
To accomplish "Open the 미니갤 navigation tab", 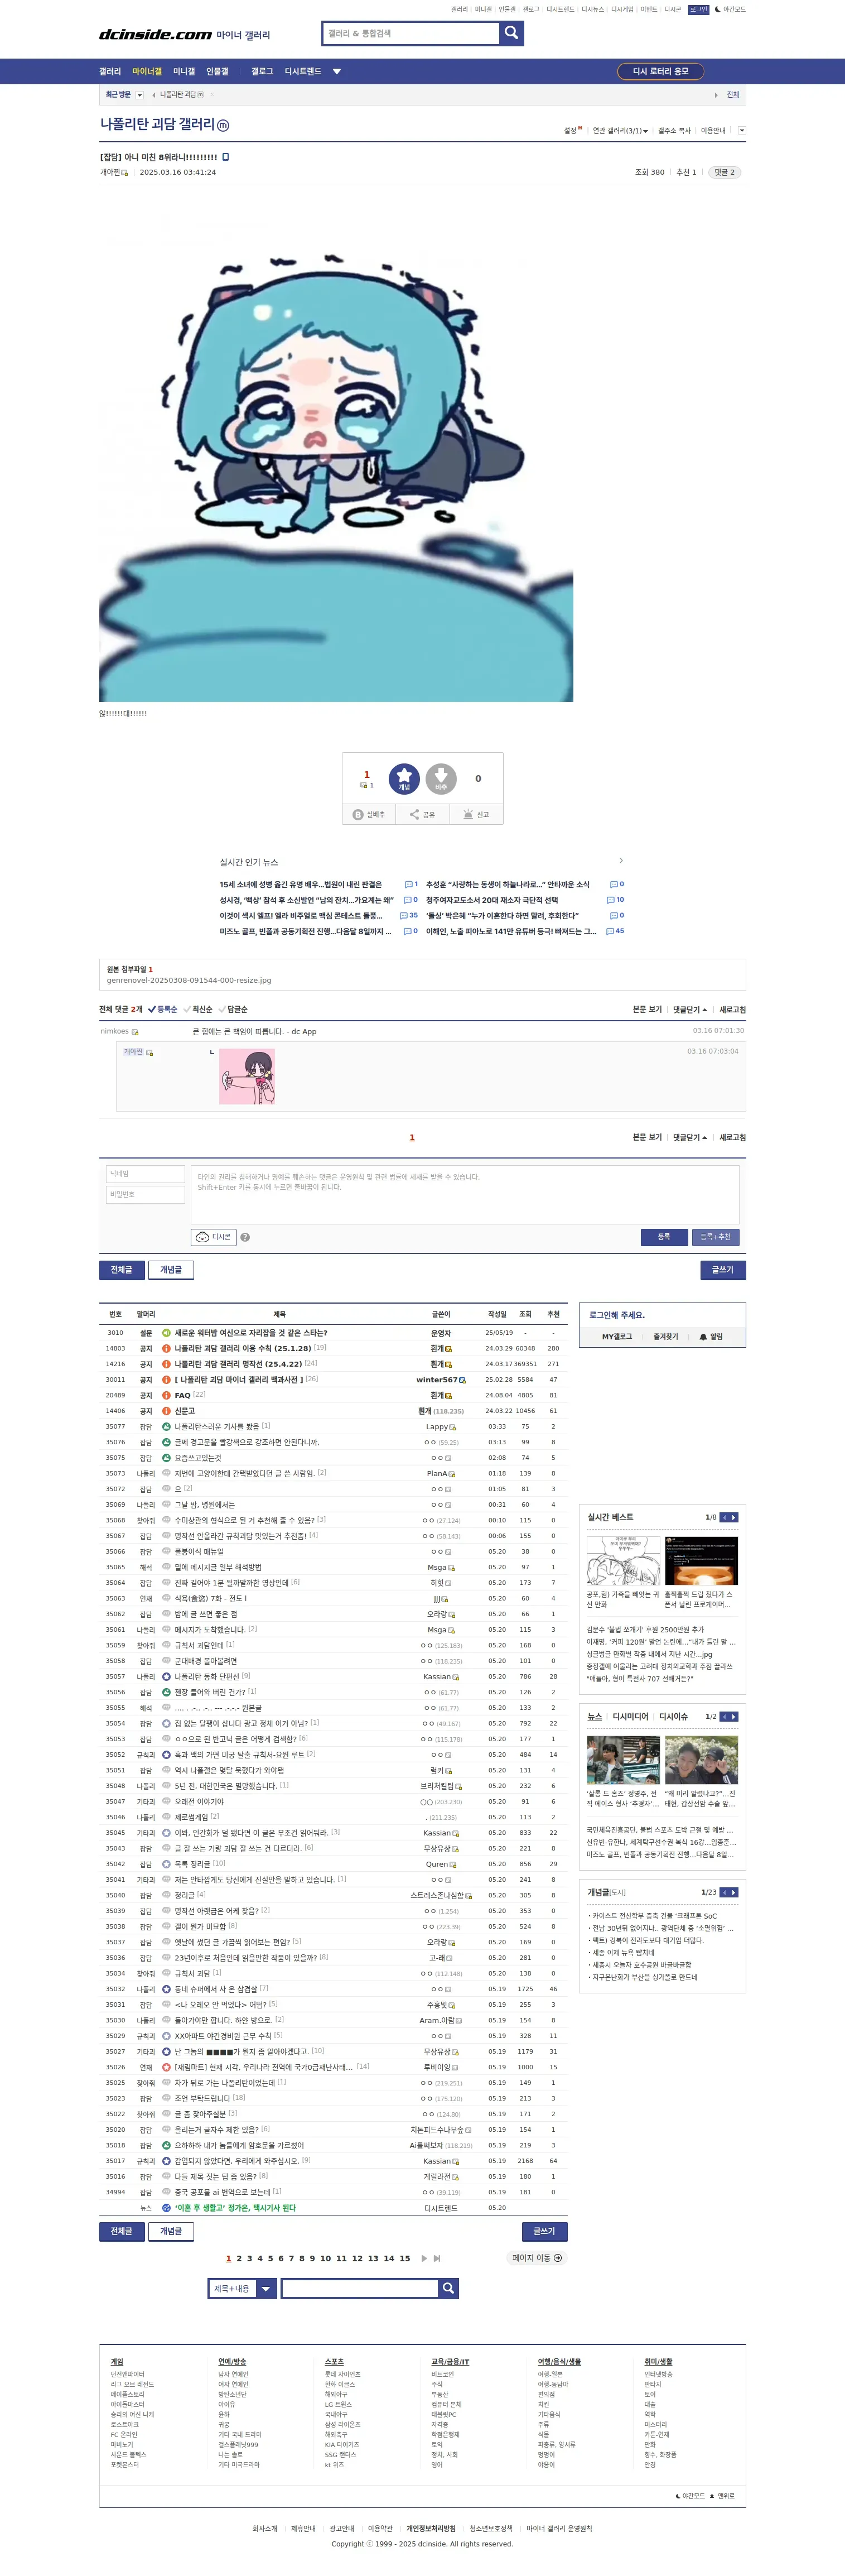I will [x=184, y=72].
